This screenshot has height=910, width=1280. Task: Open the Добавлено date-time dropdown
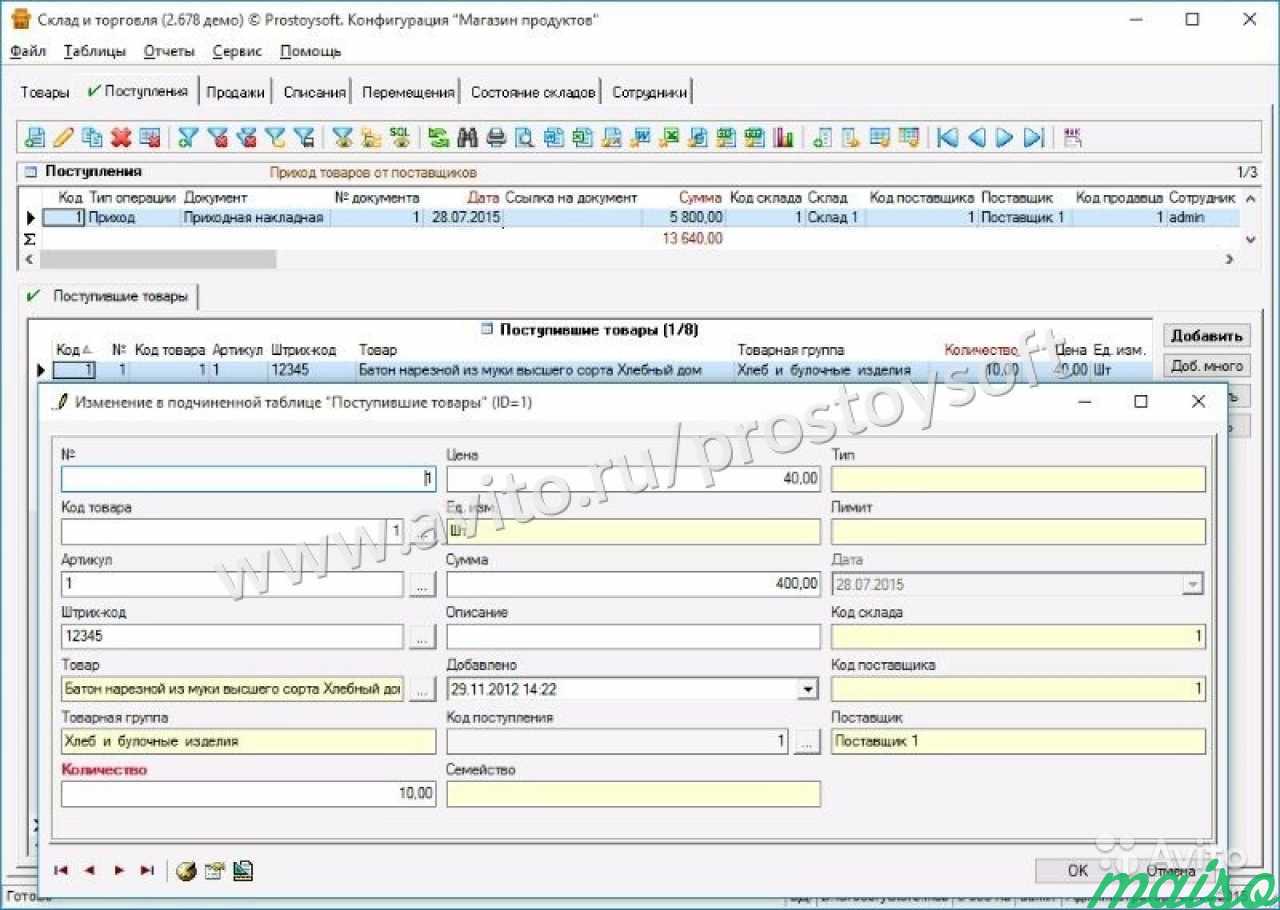tap(807, 689)
